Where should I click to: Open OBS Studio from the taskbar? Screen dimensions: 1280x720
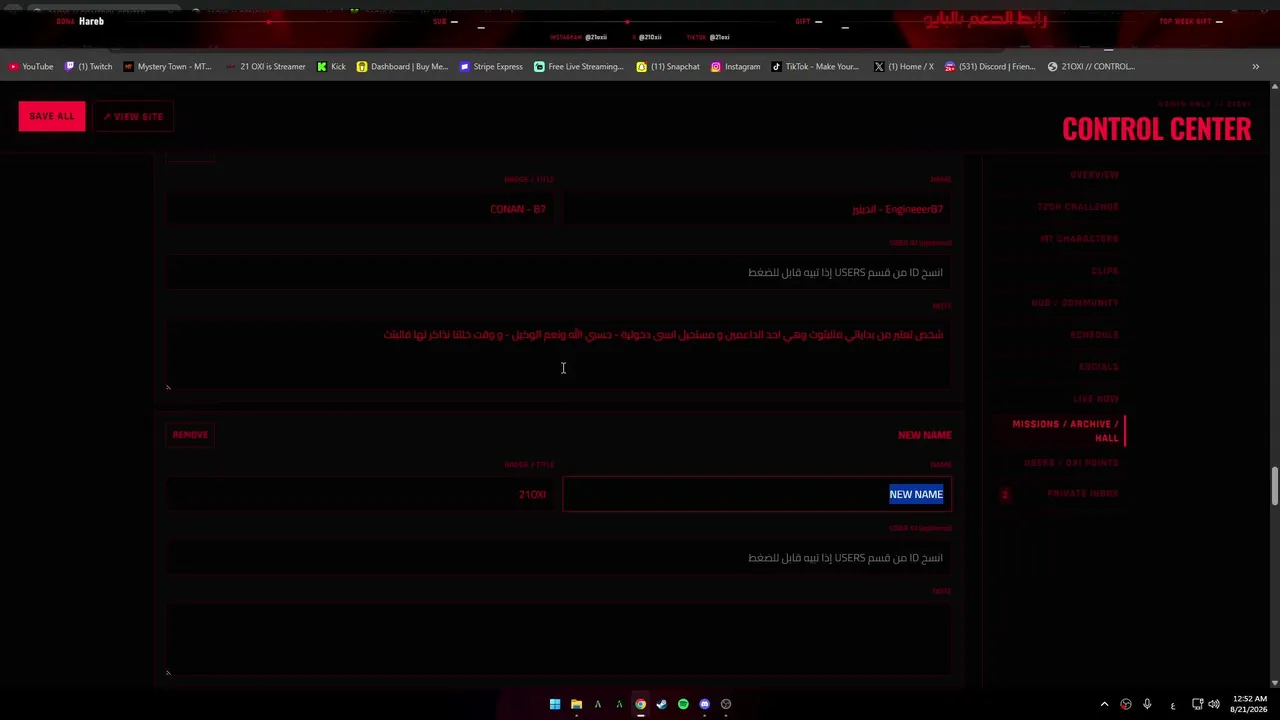pos(726,704)
